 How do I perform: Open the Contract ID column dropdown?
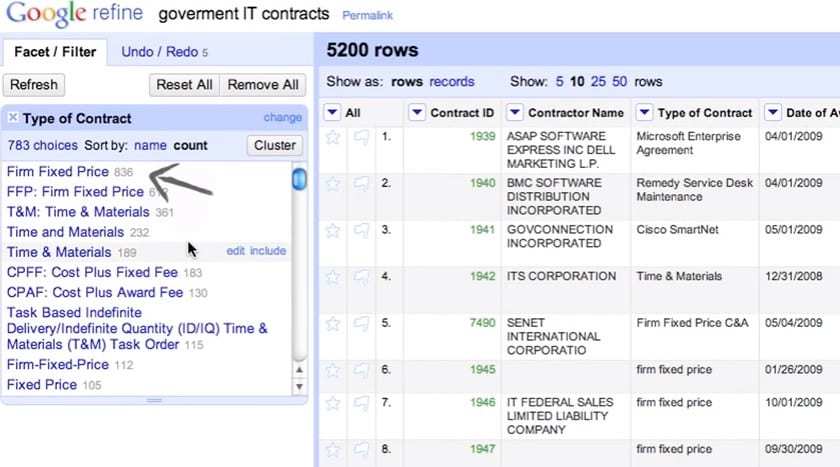[417, 113]
